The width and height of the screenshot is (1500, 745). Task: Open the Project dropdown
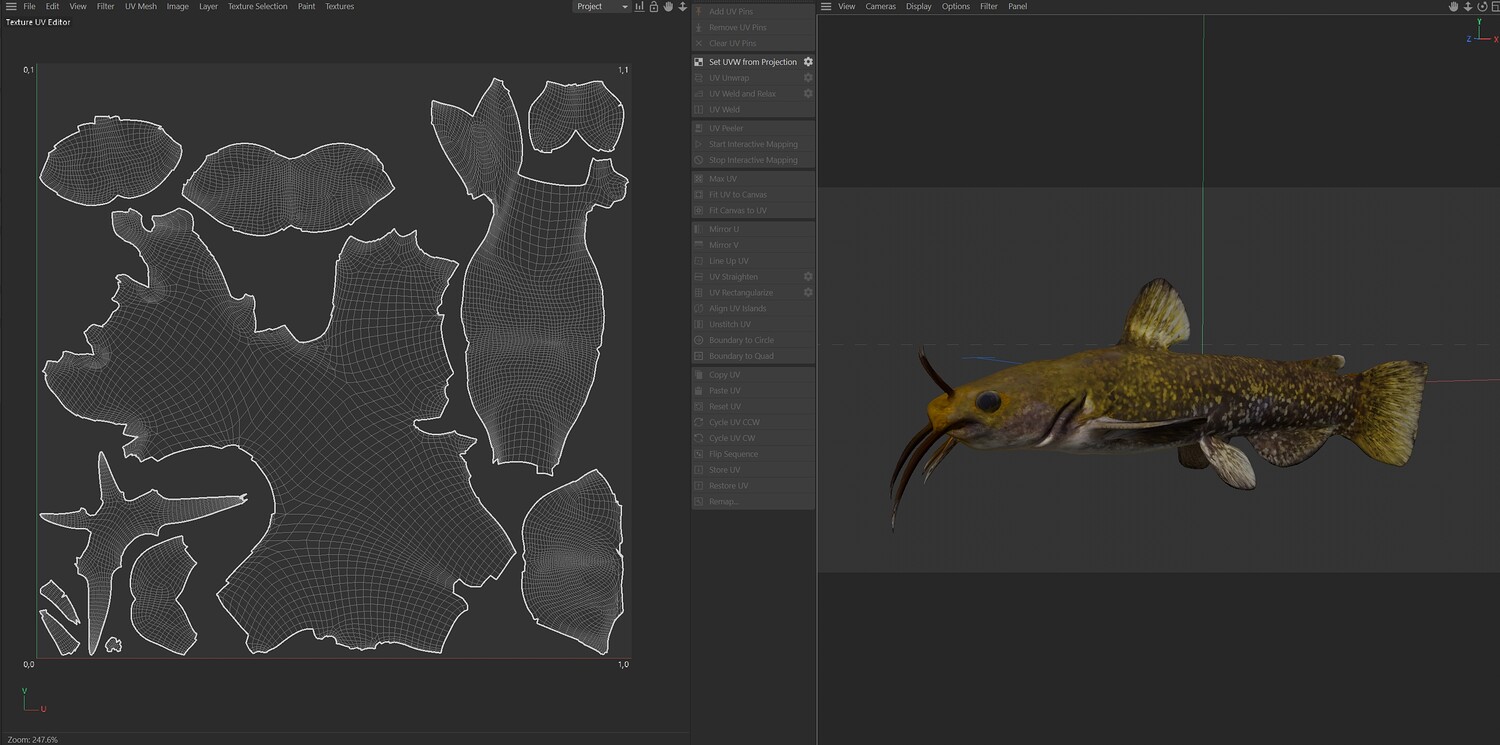point(601,7)
